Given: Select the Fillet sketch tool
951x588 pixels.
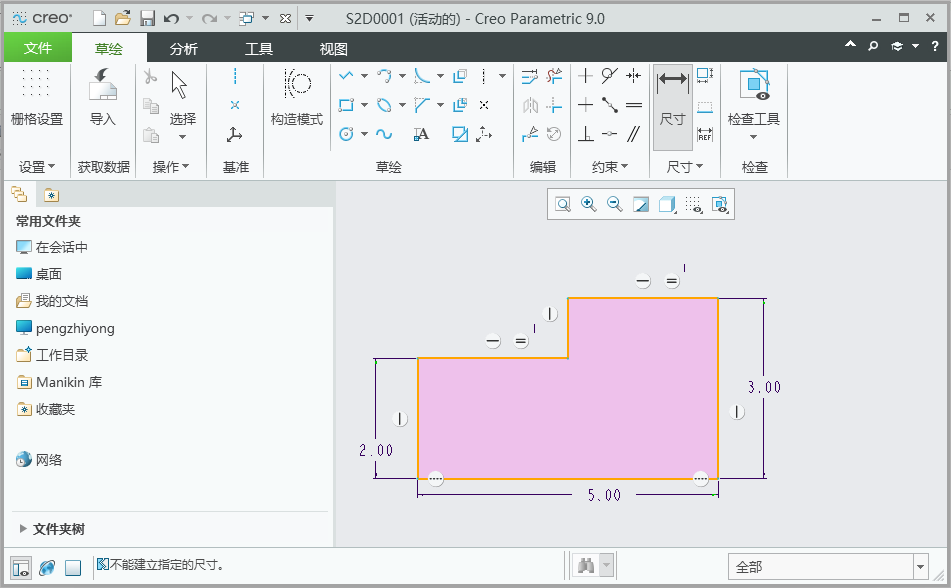Looking at the screenshot, I should coord(422,76).
